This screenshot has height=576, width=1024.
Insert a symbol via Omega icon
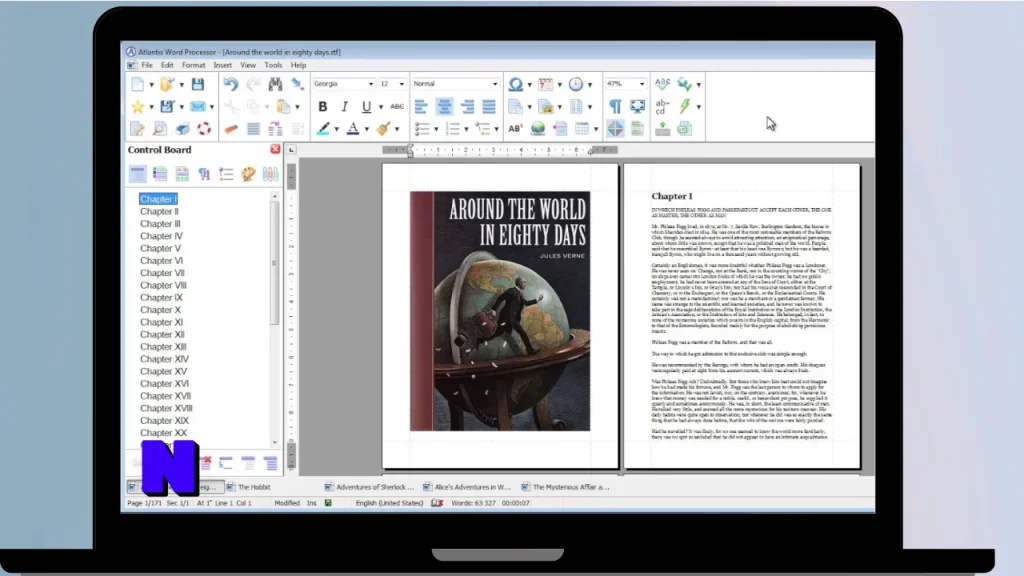coord(516,84)
